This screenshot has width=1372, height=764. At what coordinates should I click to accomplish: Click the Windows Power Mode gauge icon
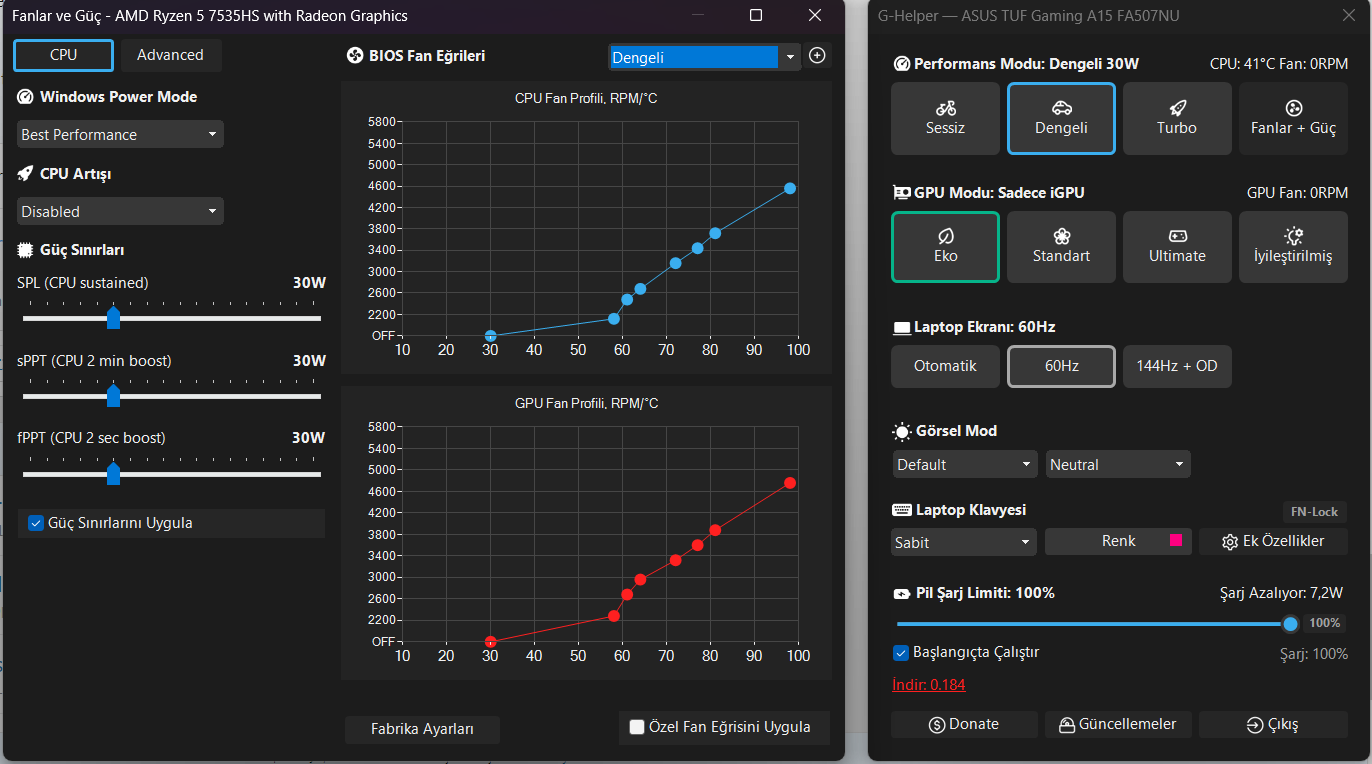coord(25,97)
